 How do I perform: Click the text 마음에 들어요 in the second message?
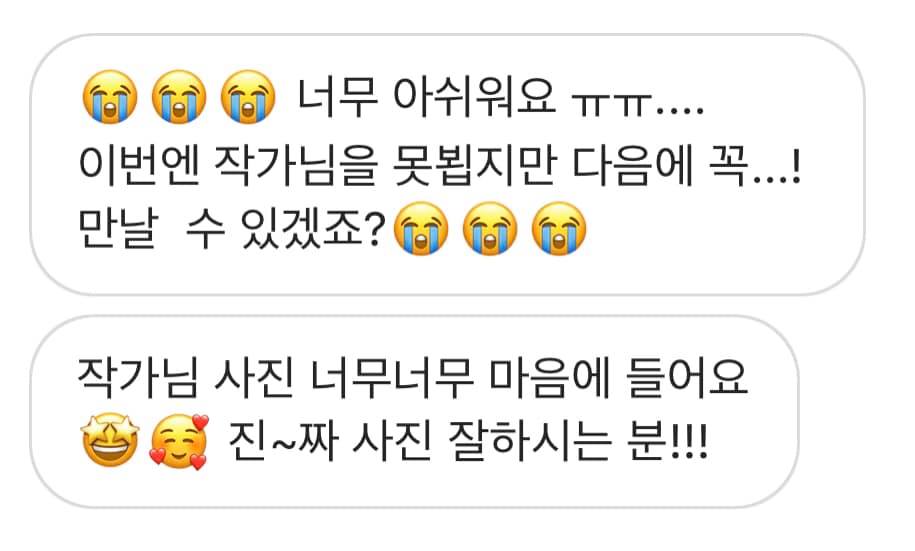[618, 378]
